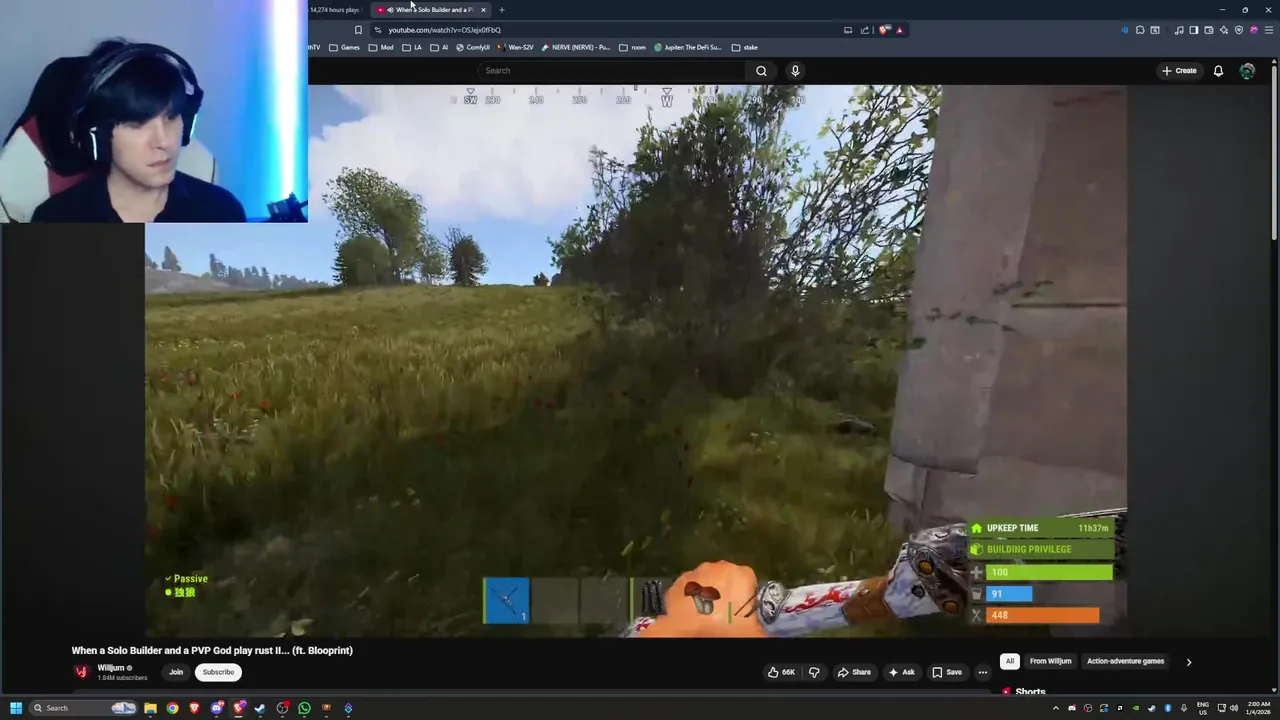
Task: Open YouTube notifications bell
Action: click(1218, 71)
